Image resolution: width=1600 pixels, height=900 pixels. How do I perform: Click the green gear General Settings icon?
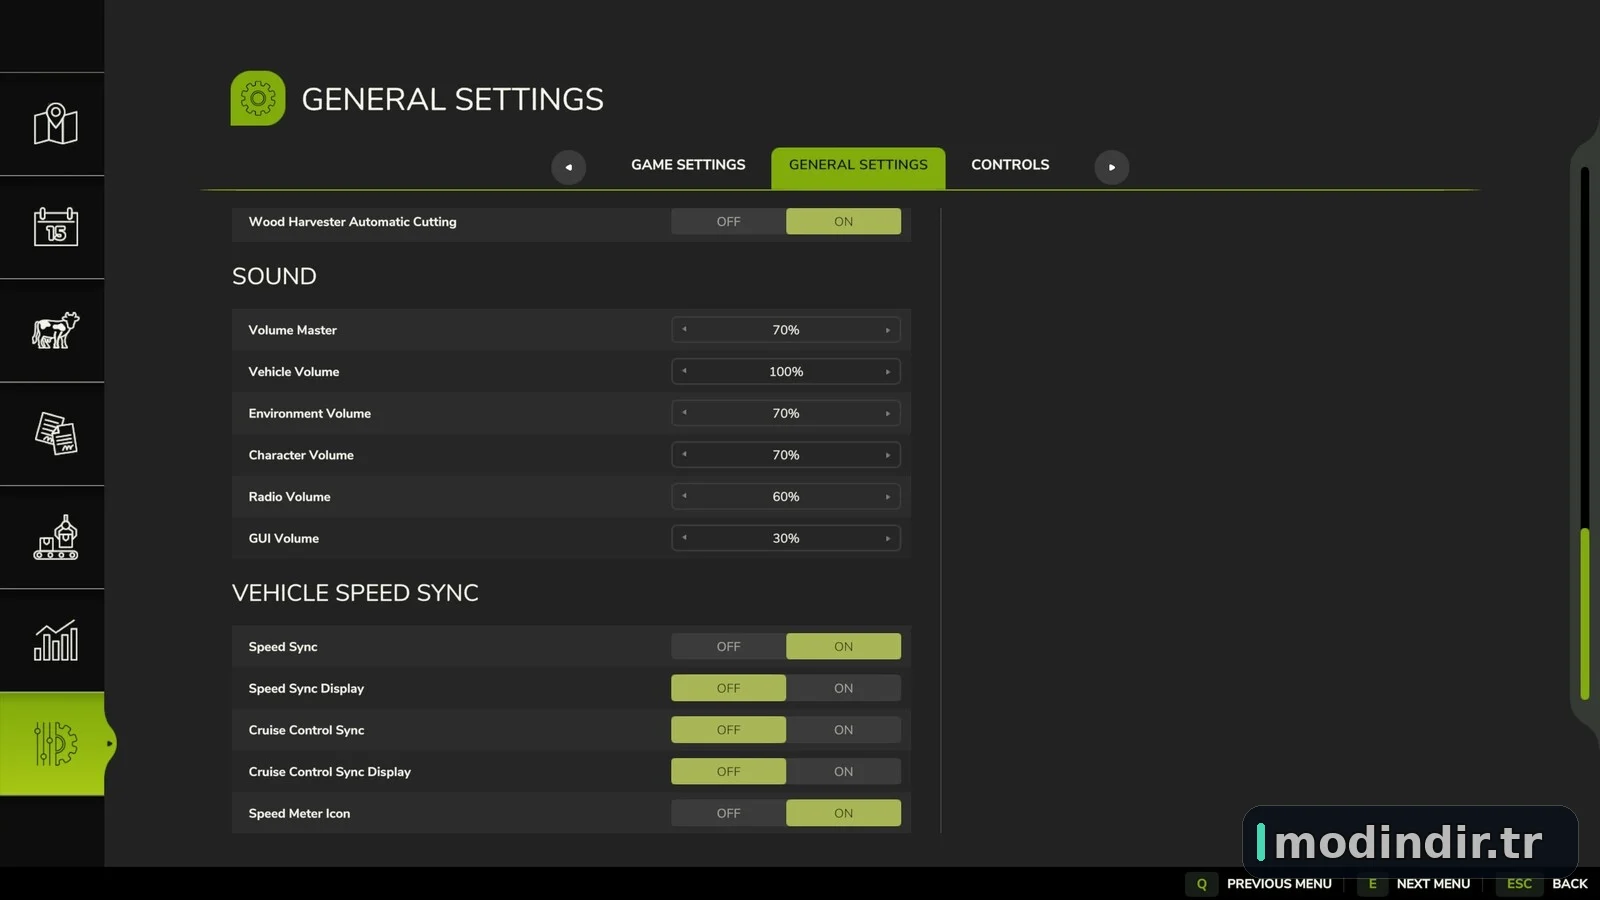tap(258, 98)
